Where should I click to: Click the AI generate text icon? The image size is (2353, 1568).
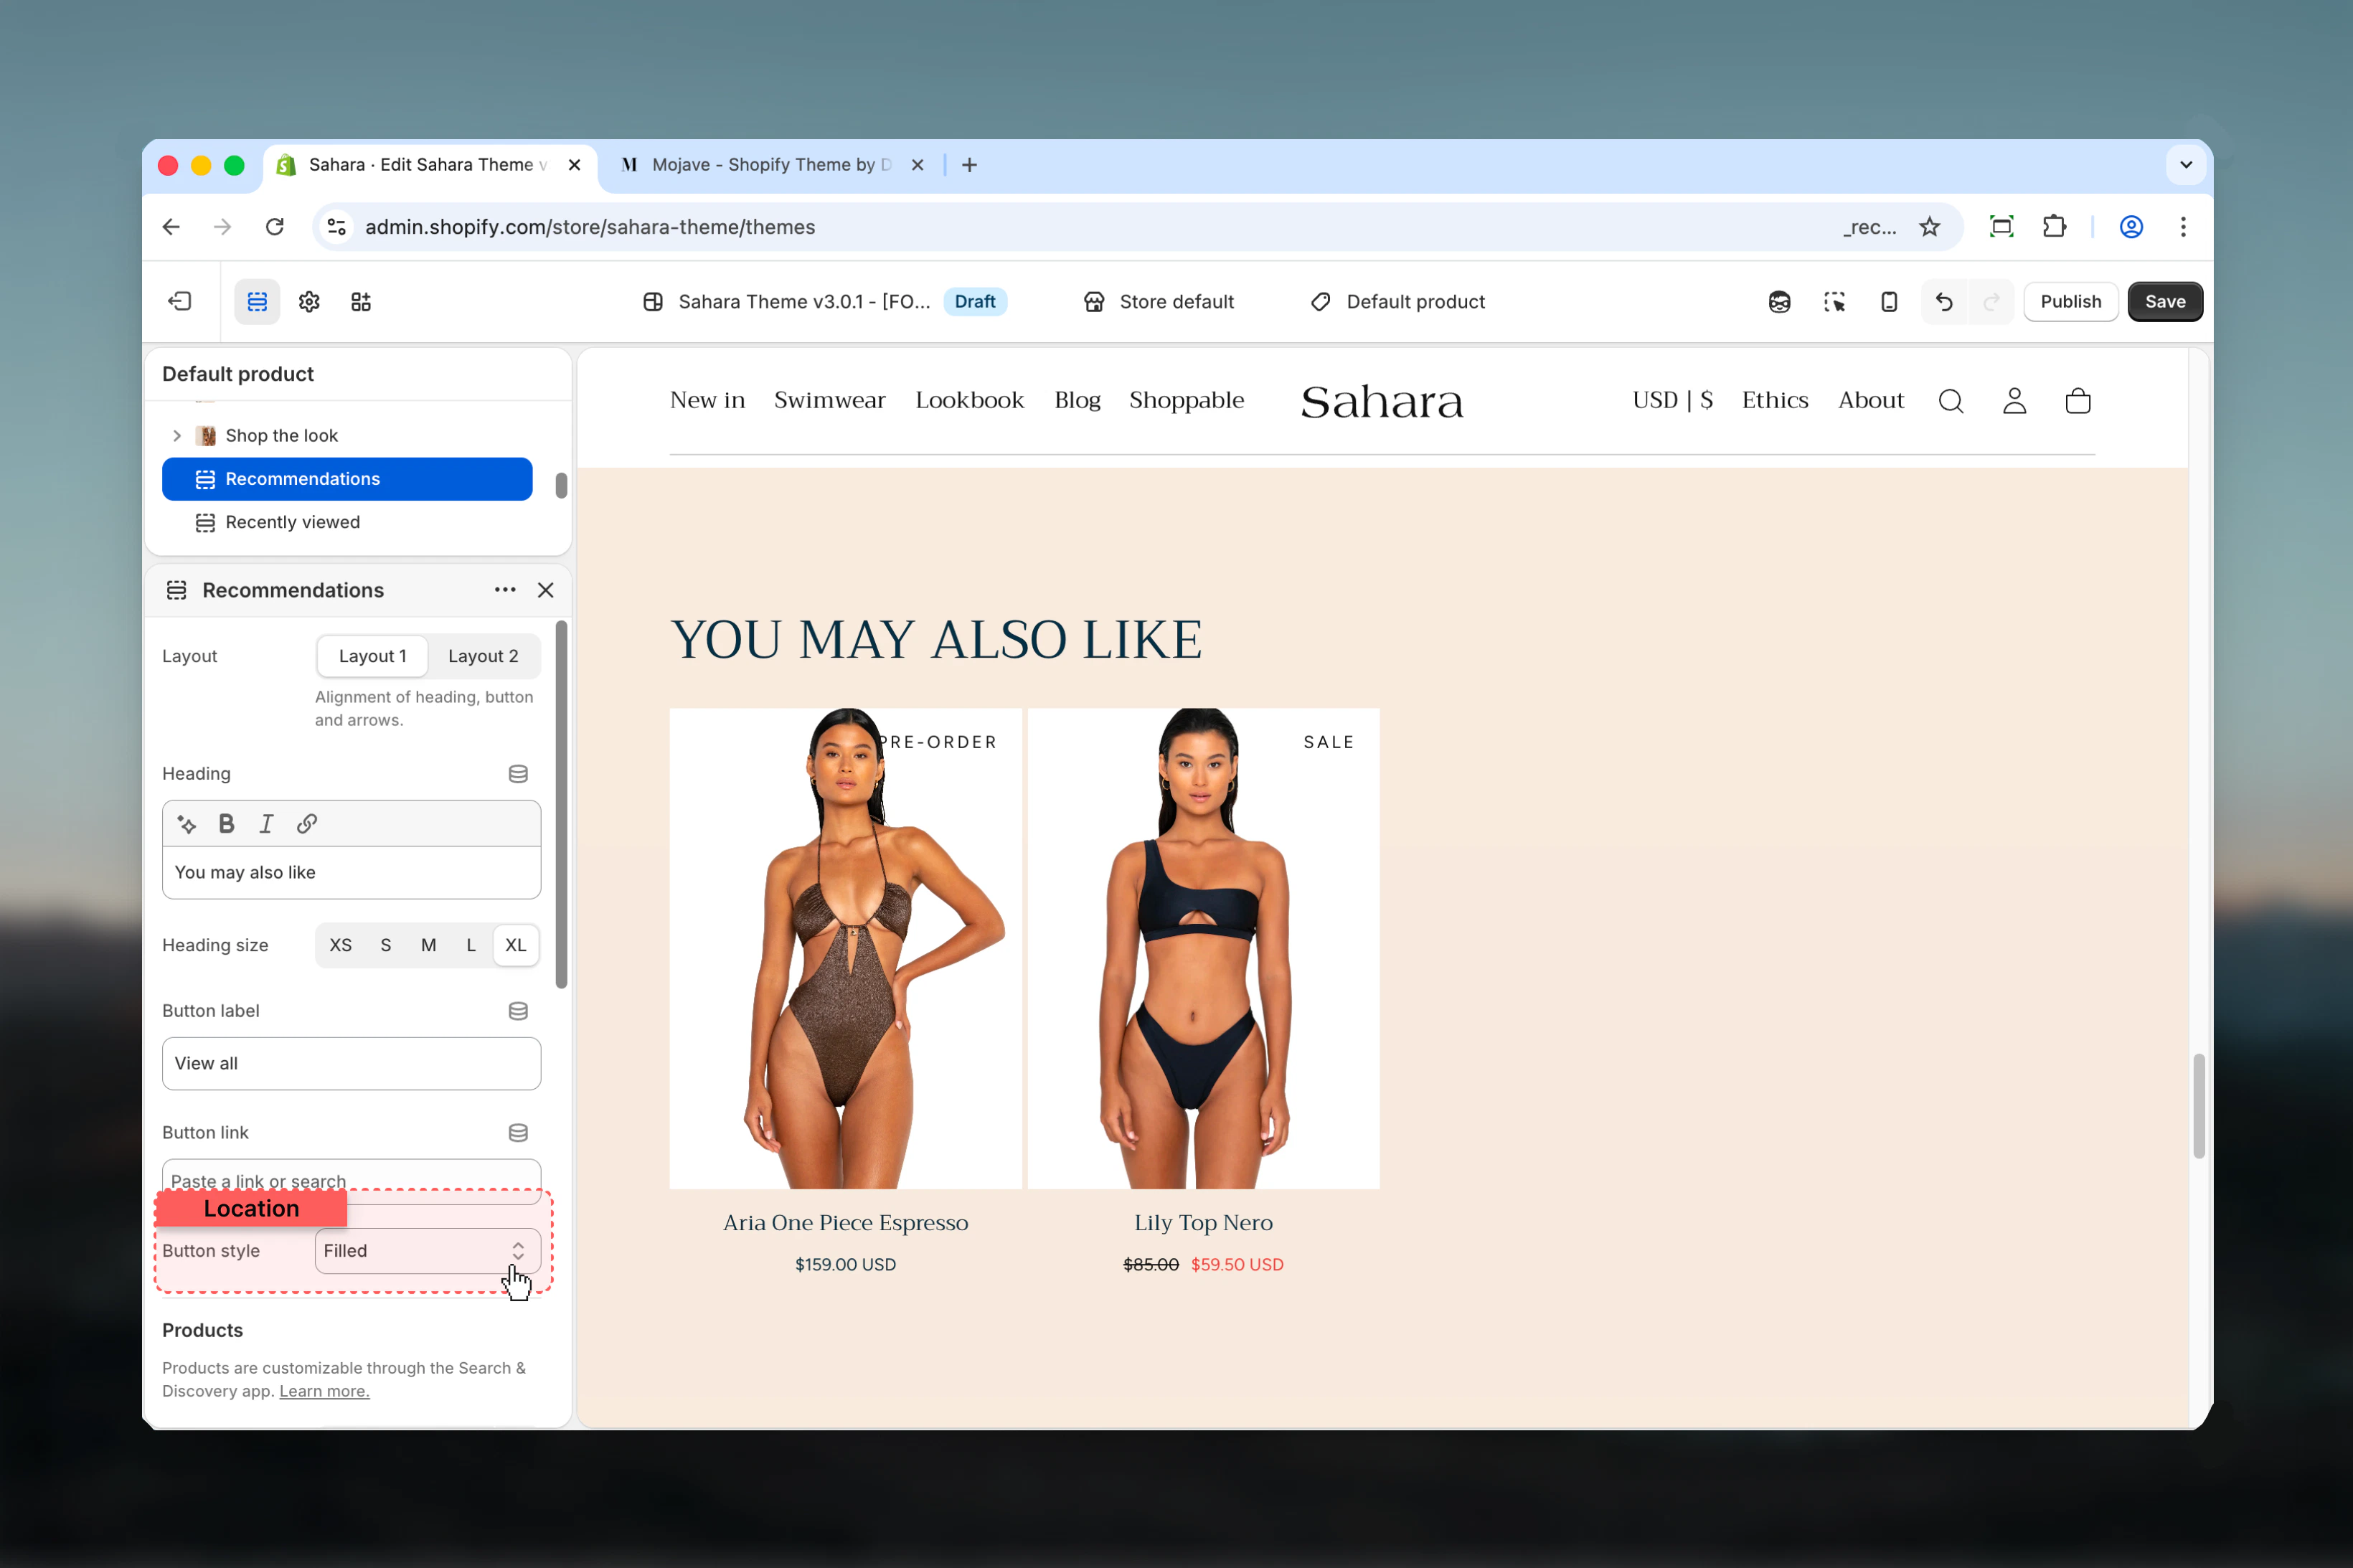click(187, 824)
